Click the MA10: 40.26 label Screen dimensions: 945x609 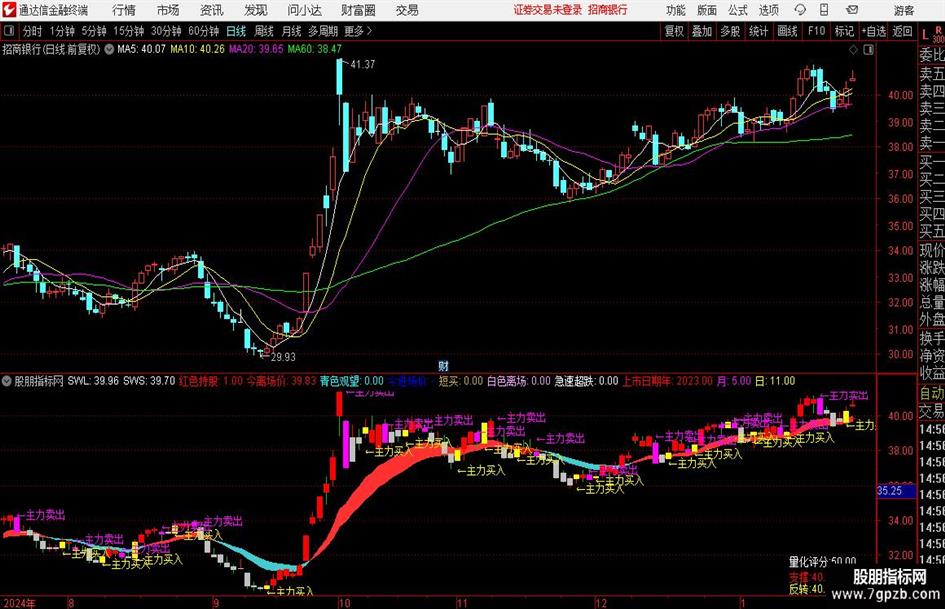point(197,49)
